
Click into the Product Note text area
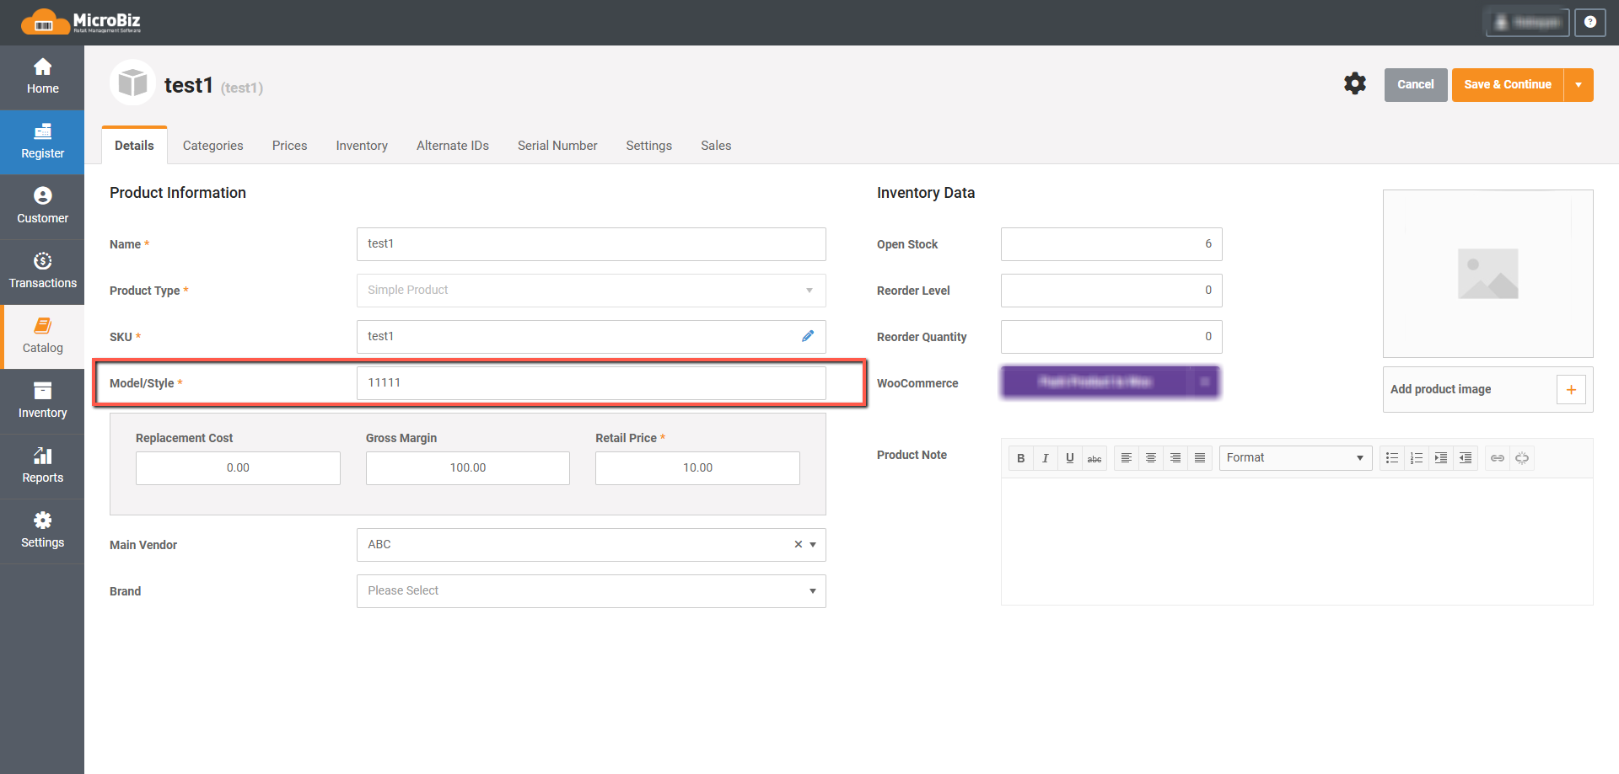click(x=1297, y=541)
